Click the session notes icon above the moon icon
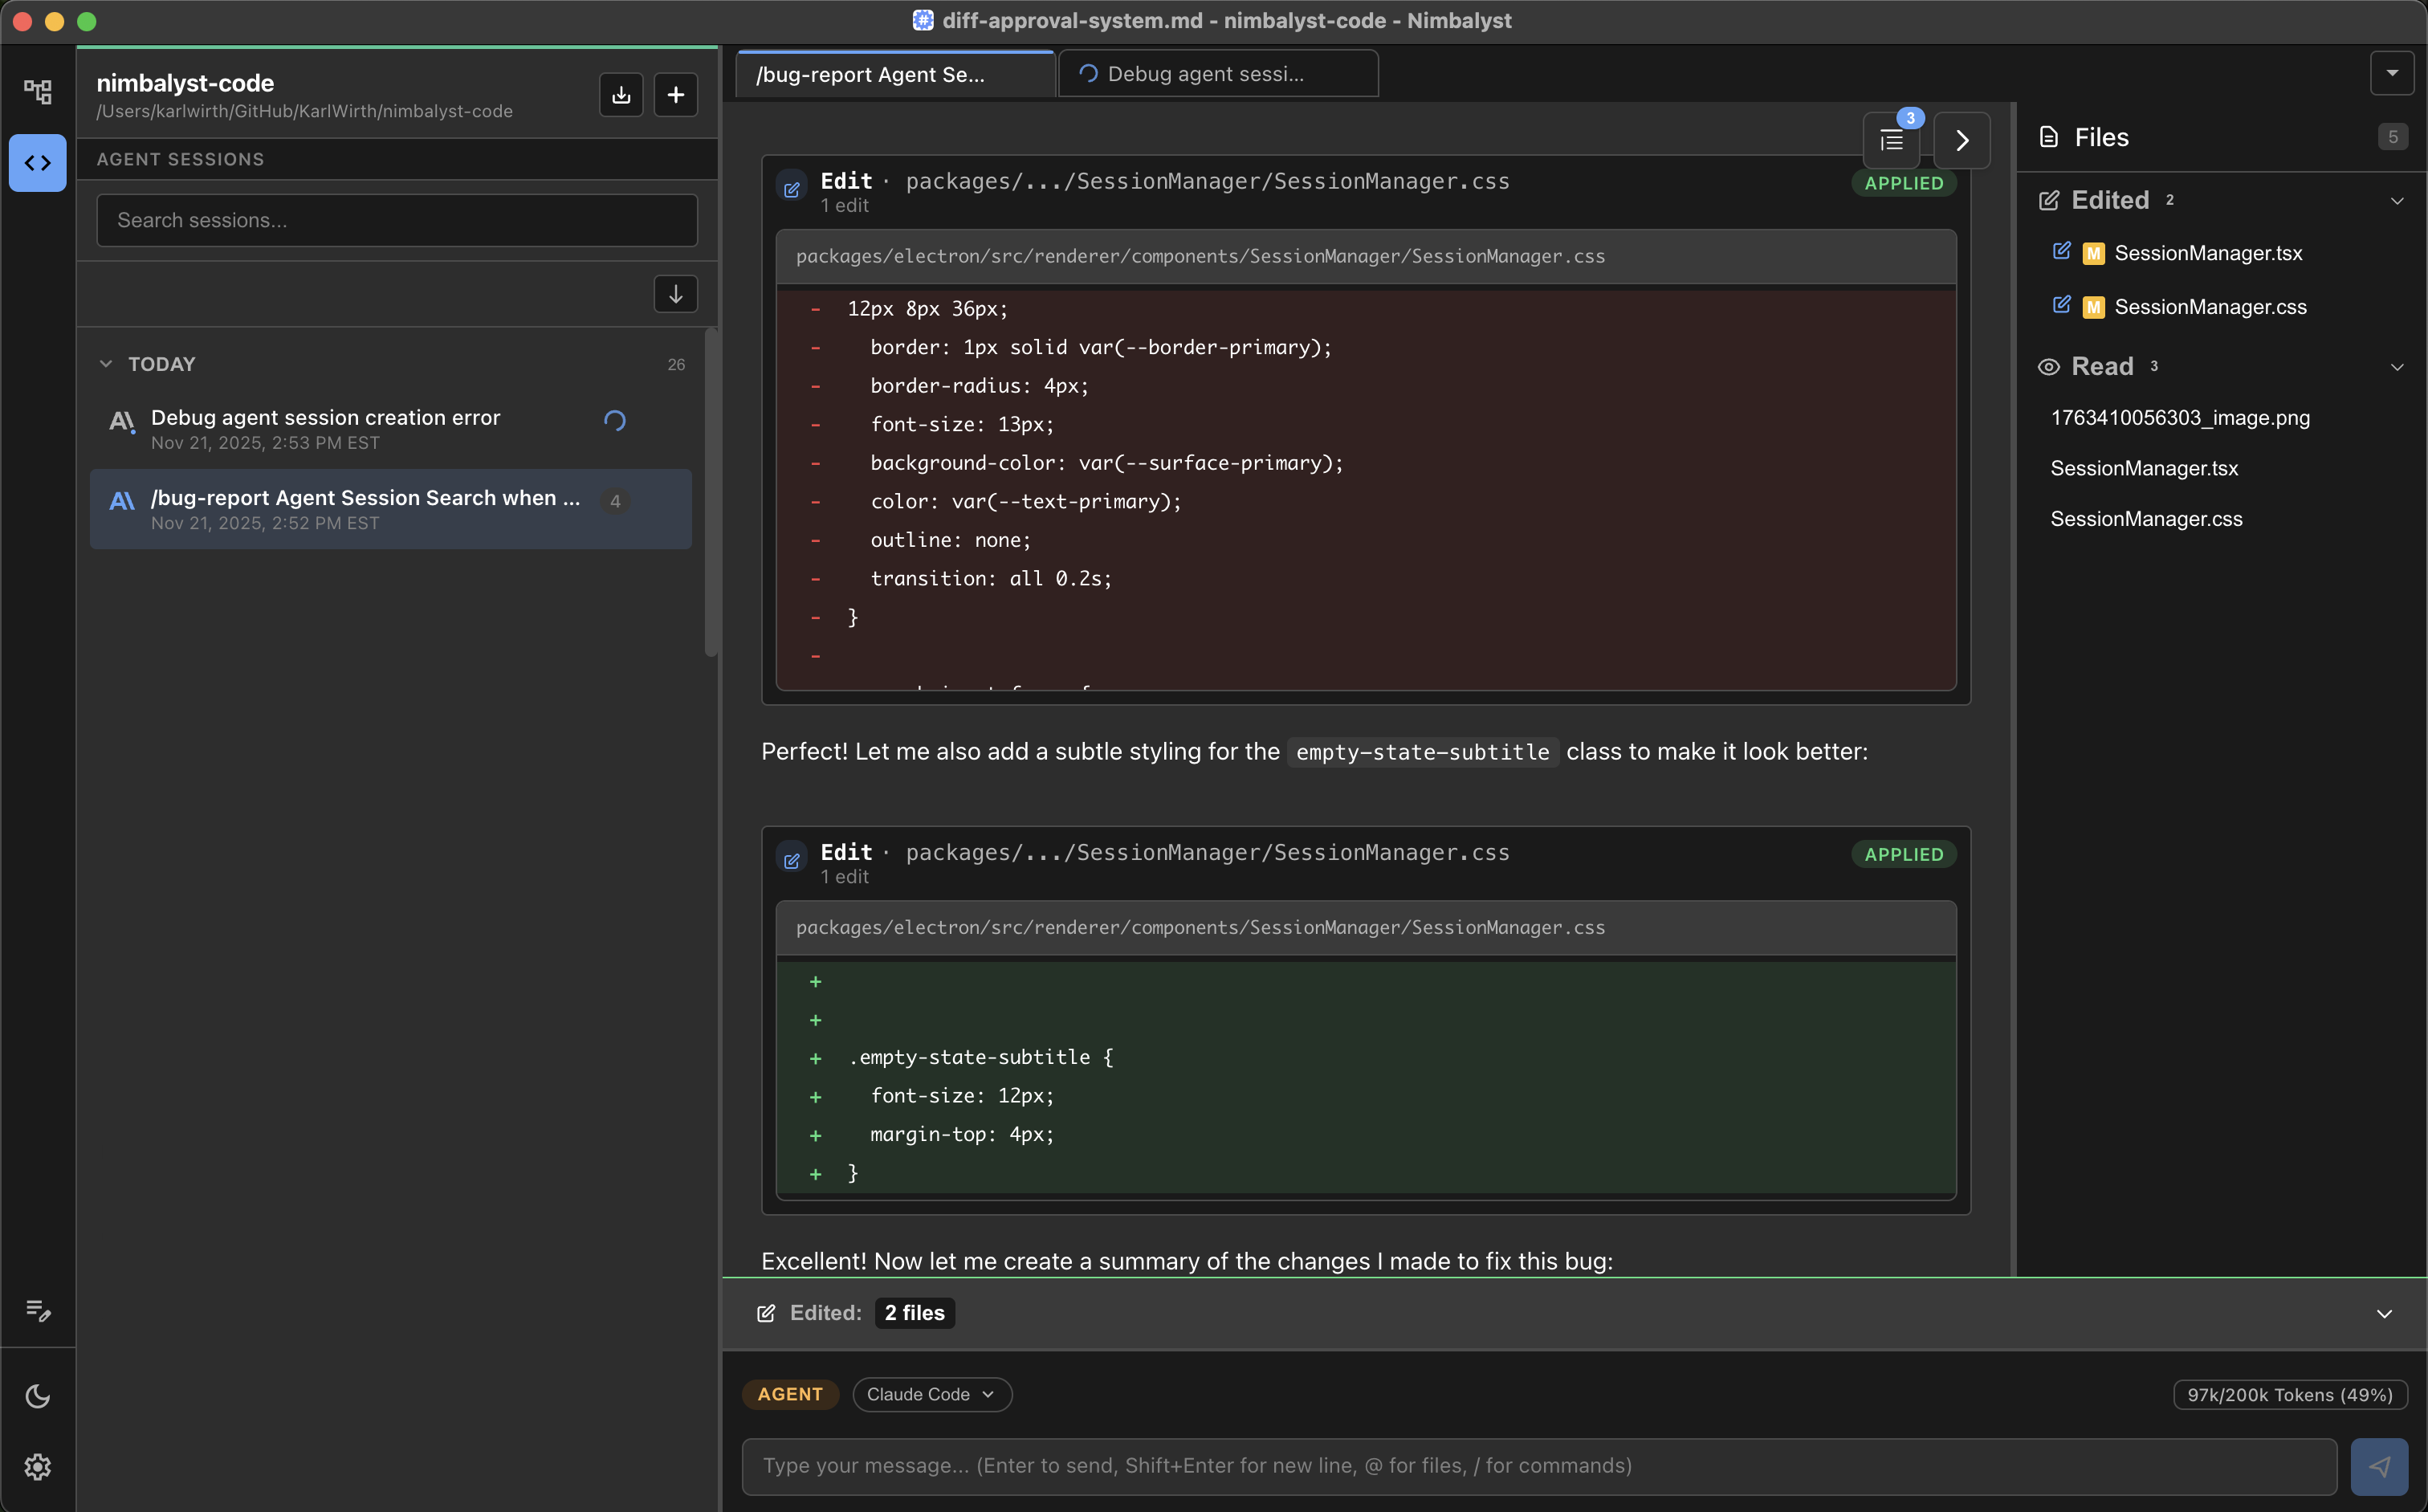 37,1310
